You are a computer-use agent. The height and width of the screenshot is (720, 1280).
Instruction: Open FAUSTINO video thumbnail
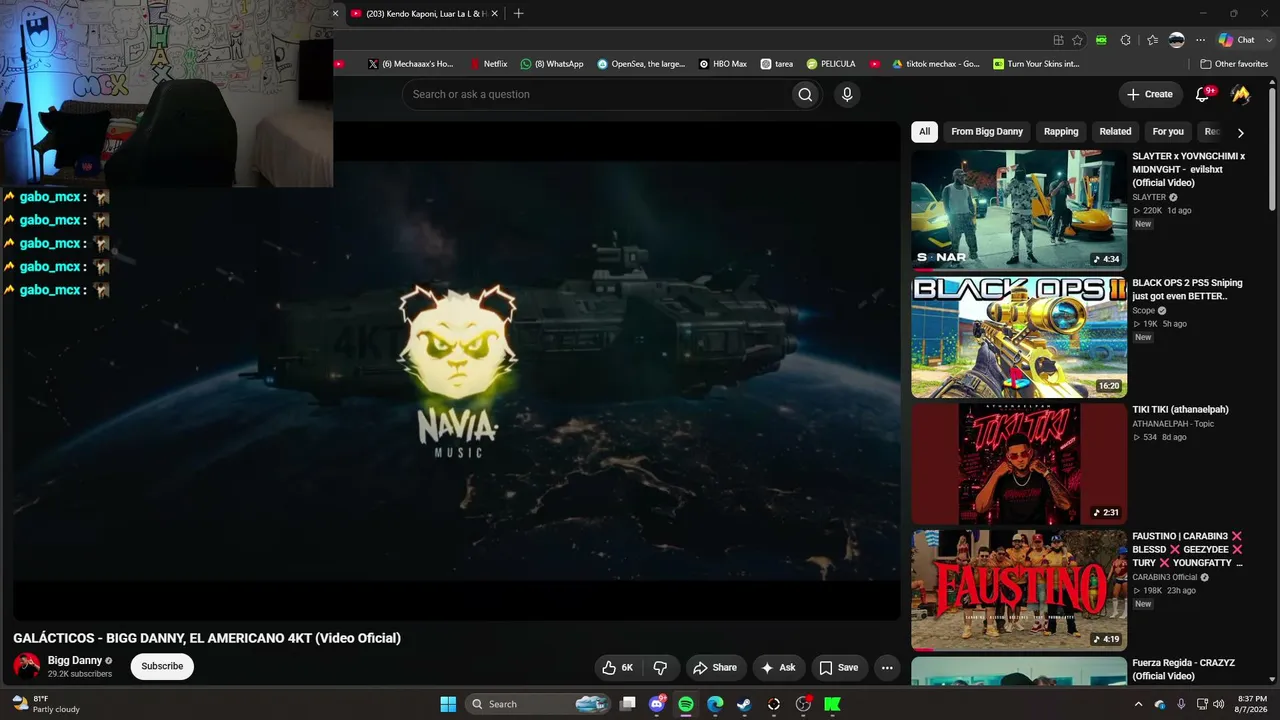[x=1019, y=591]
